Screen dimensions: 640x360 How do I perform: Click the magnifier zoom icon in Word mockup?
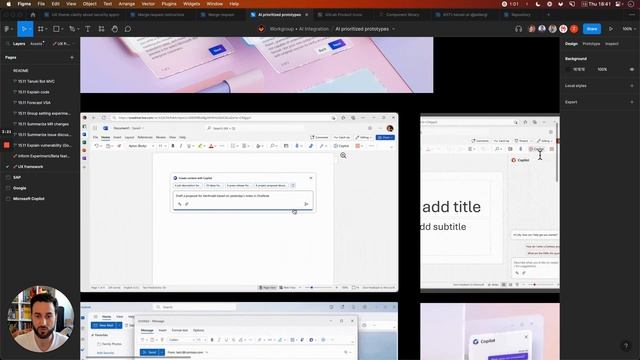pyautogui.click(x=343, y=156)
